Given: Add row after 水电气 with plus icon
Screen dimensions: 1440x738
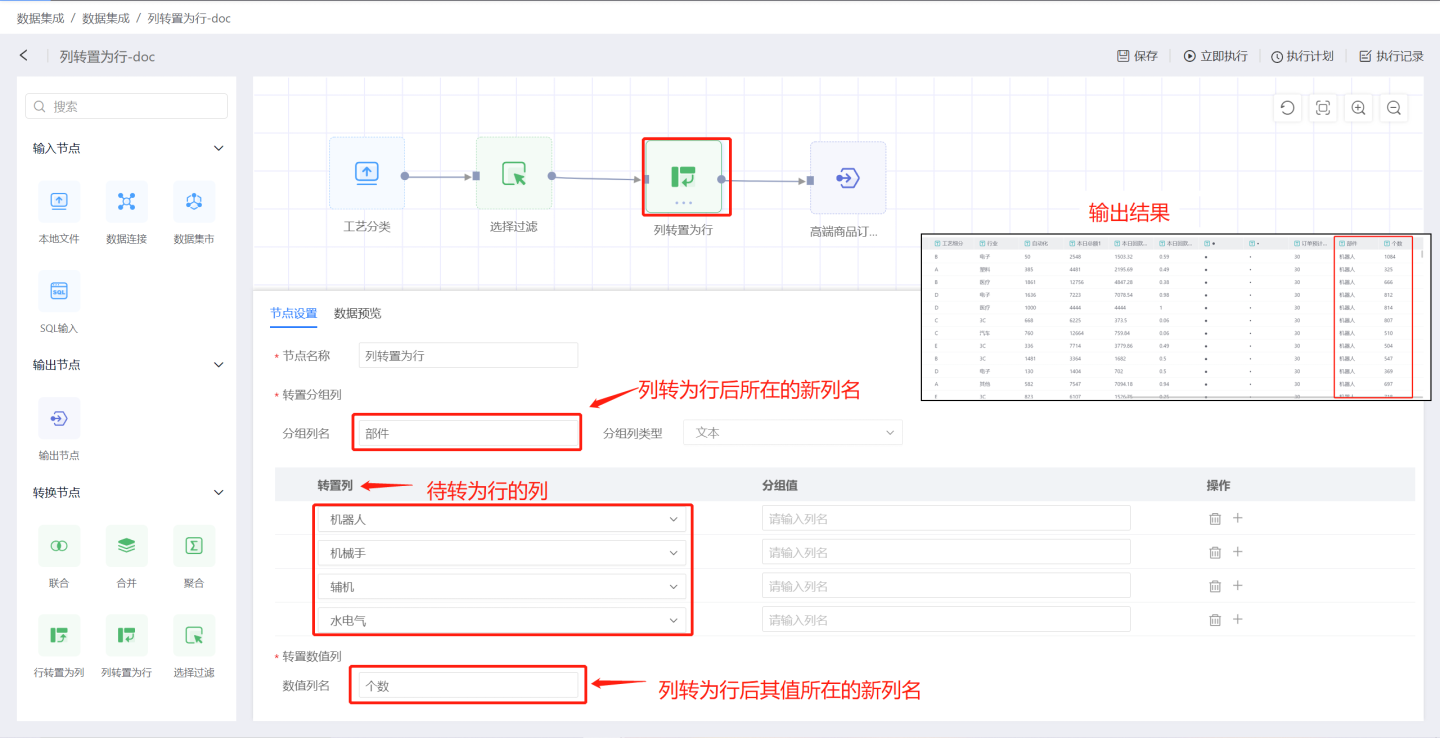Looking at the screenshot, I should click(x=1237, y=620).
